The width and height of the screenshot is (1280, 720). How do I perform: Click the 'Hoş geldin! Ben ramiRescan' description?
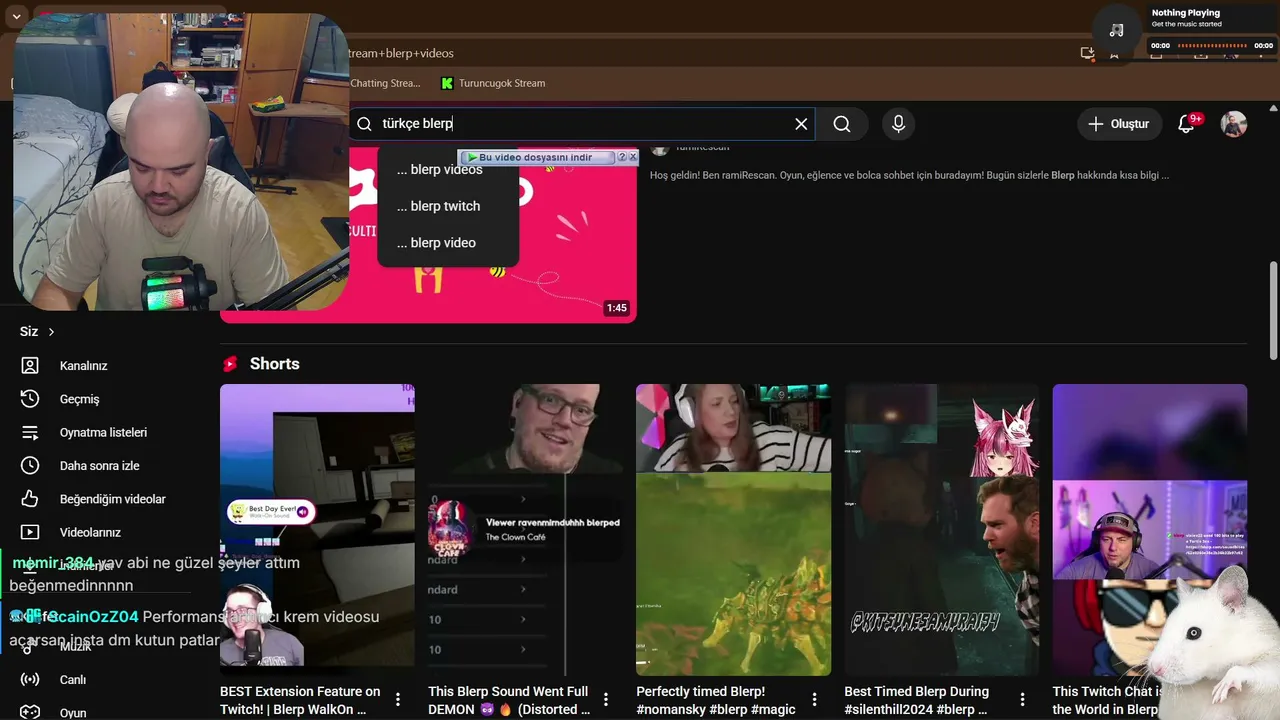909,175
